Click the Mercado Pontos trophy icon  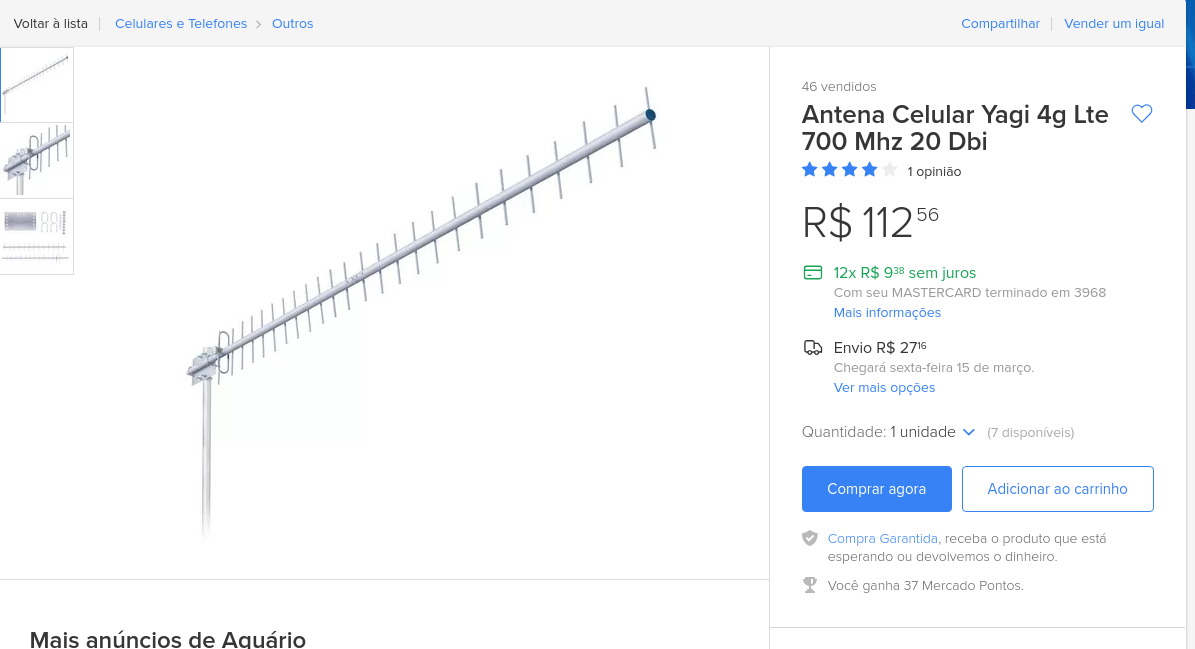(x=810, y=585)
